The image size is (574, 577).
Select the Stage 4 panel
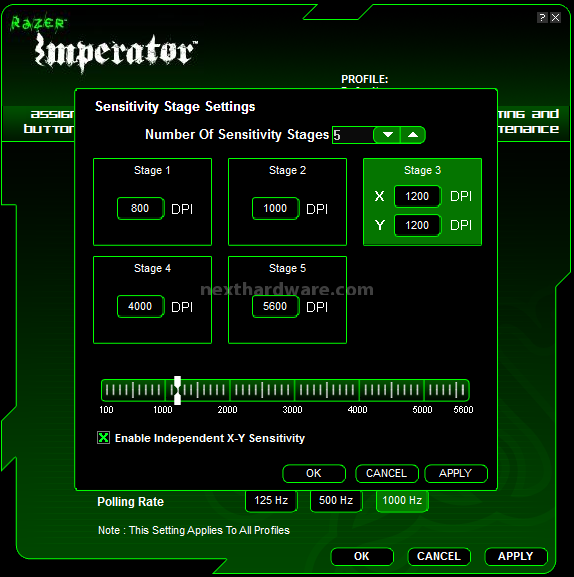(x=152, y=300)
